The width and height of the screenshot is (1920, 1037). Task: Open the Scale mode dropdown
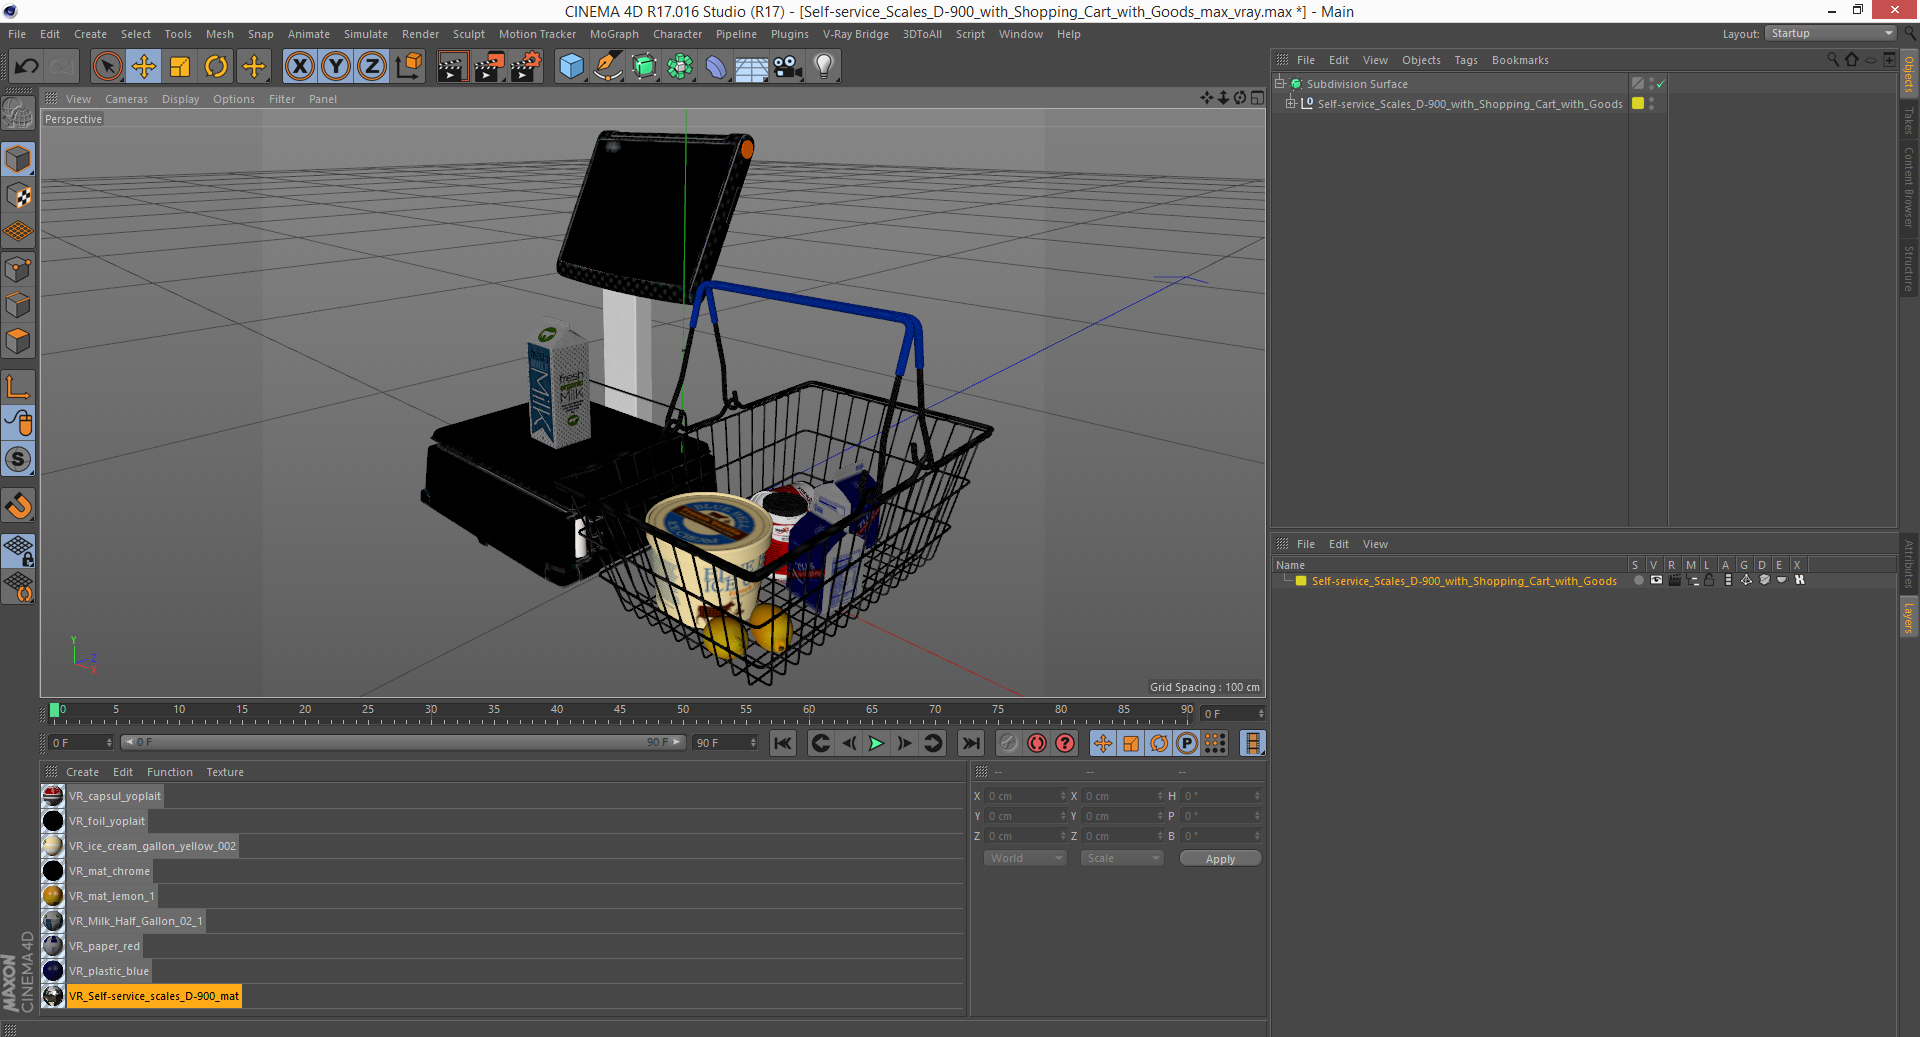point(1122,858)
